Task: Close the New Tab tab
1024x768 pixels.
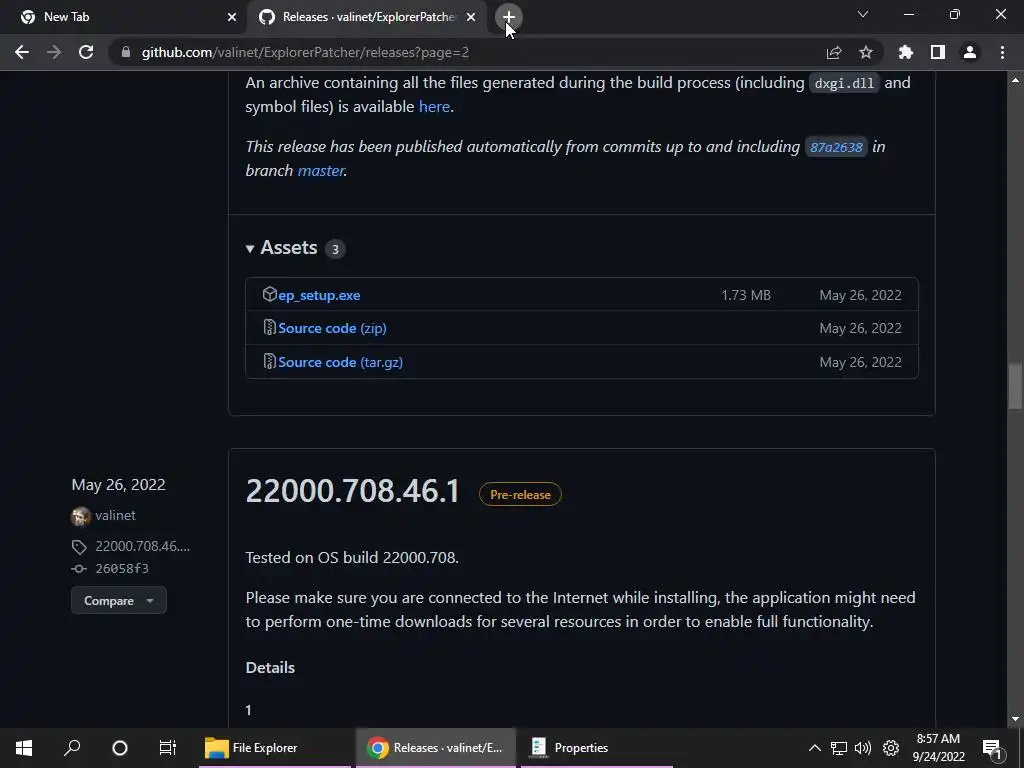Action: tap(232, 17)
